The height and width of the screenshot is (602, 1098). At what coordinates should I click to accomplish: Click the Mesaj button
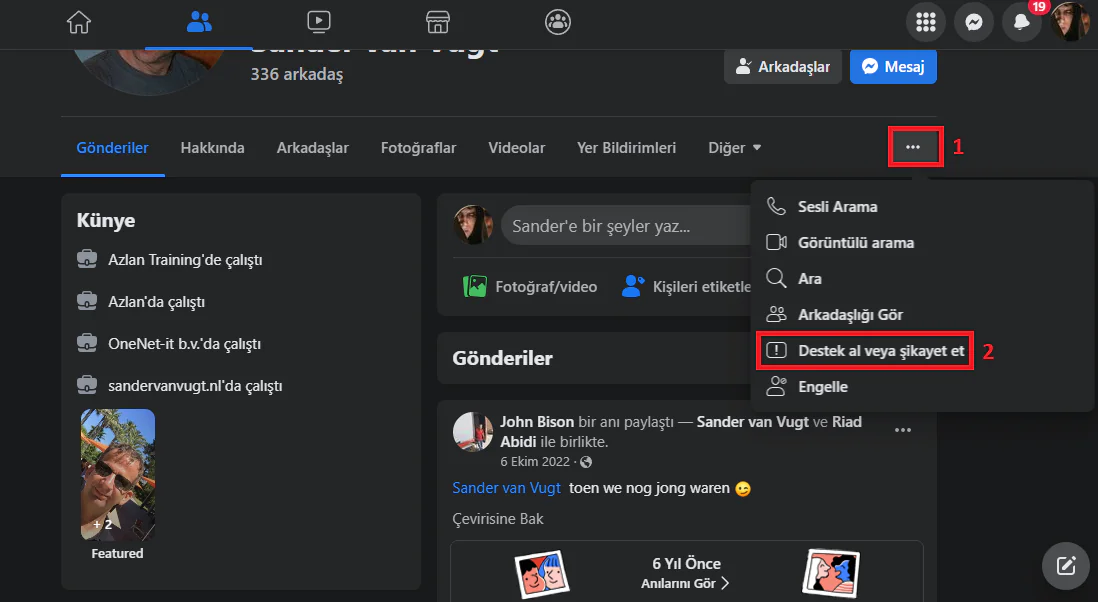pyautogui.click(x=892, y=66)
